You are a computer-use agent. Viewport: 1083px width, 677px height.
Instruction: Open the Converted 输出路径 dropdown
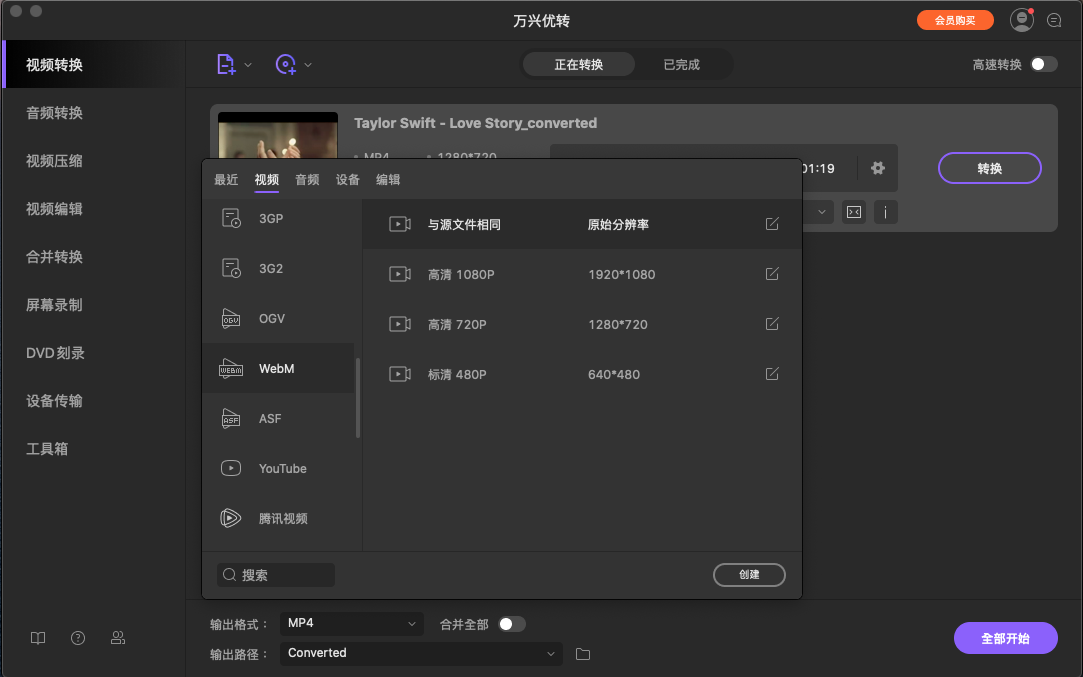click(420, 653)
